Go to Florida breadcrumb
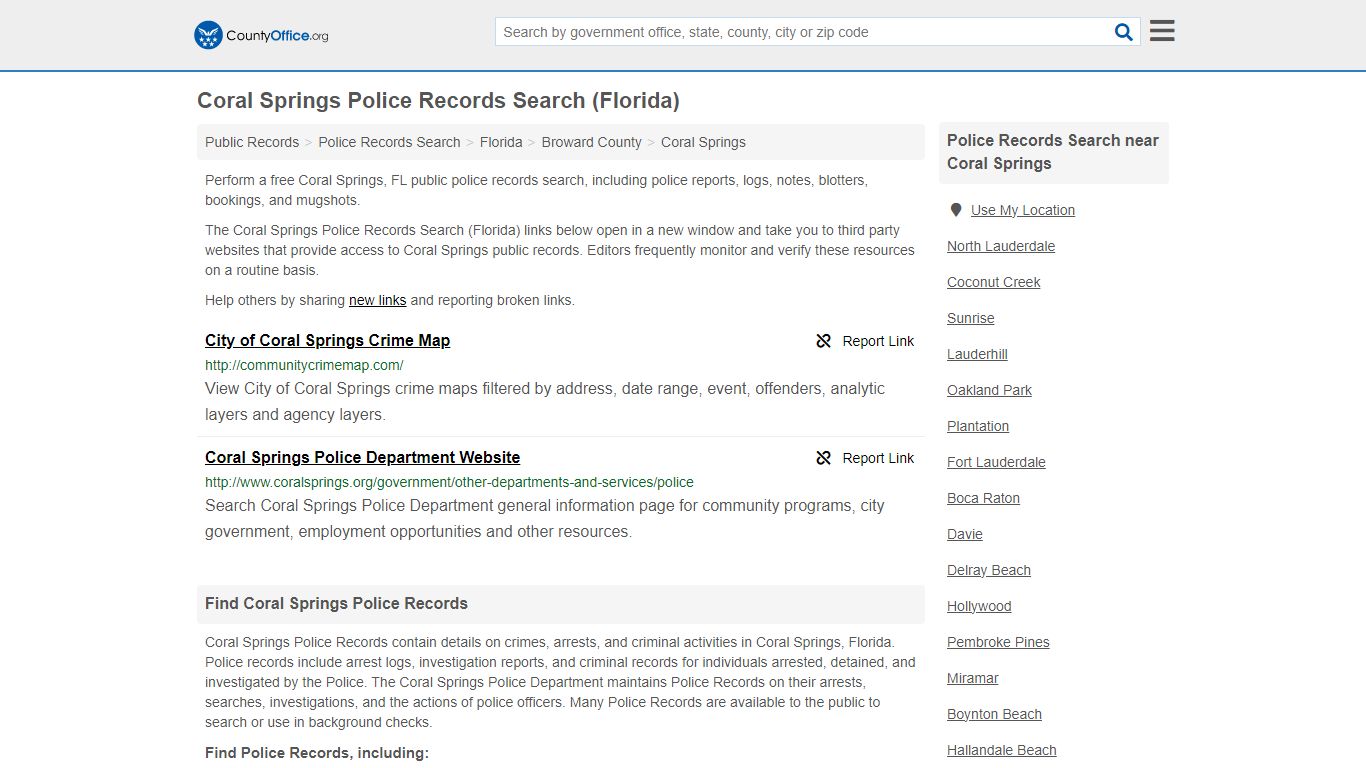Image resolution: width=1366 pixels, height=768 pixels. pos(501,142)
